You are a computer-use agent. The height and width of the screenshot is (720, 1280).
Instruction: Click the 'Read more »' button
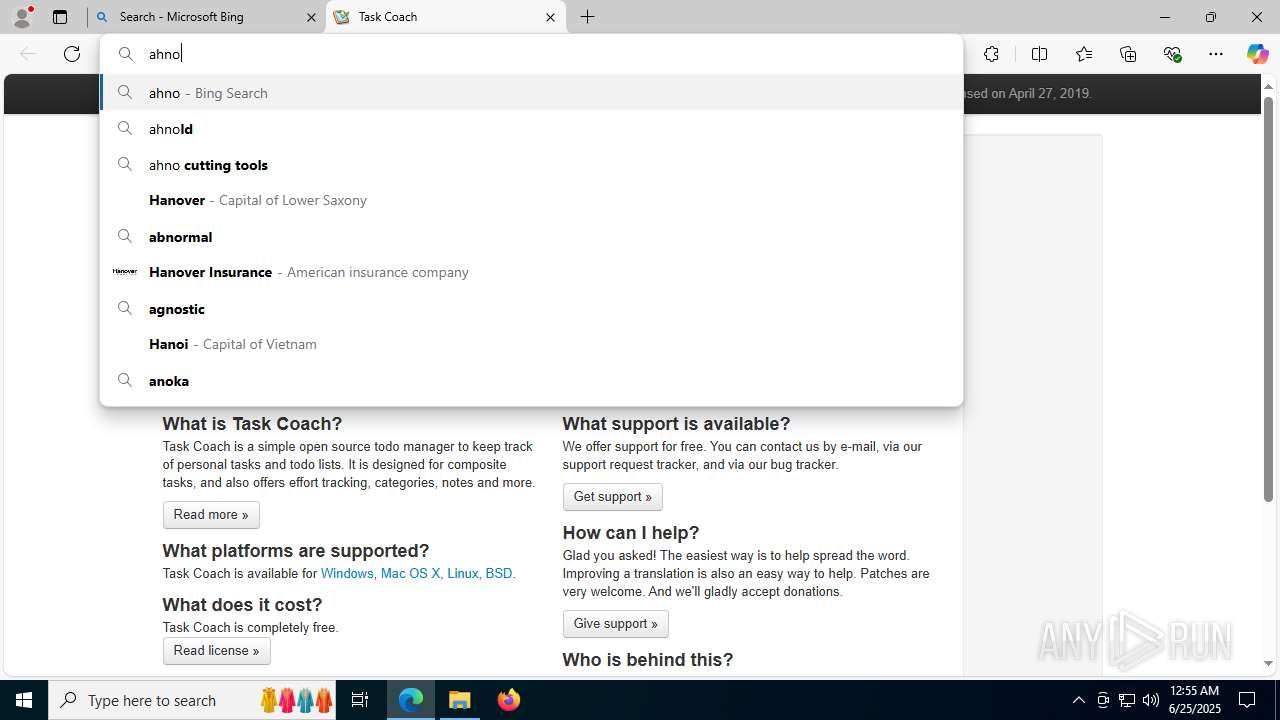[211, 515]
